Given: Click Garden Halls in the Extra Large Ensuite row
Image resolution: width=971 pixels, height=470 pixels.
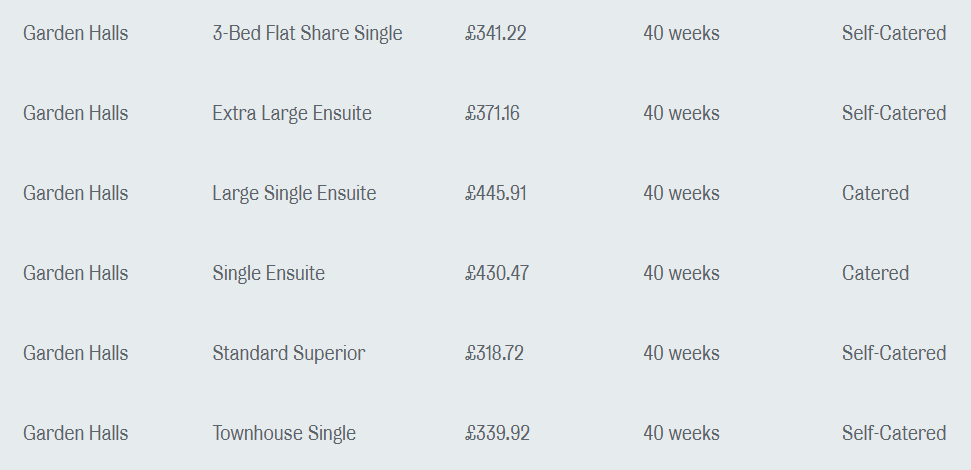Looking at the screenshot, I should tap(76, 113).
